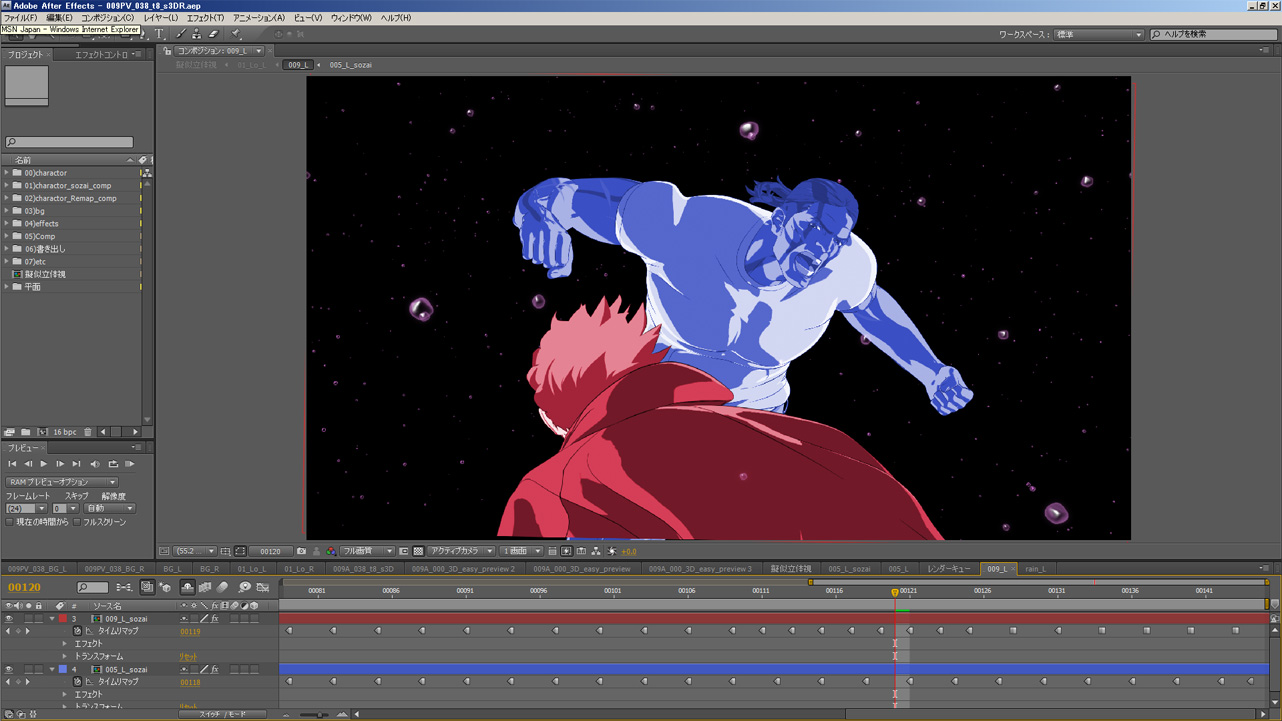Mute audio in Preview panel

pos(95,464)
